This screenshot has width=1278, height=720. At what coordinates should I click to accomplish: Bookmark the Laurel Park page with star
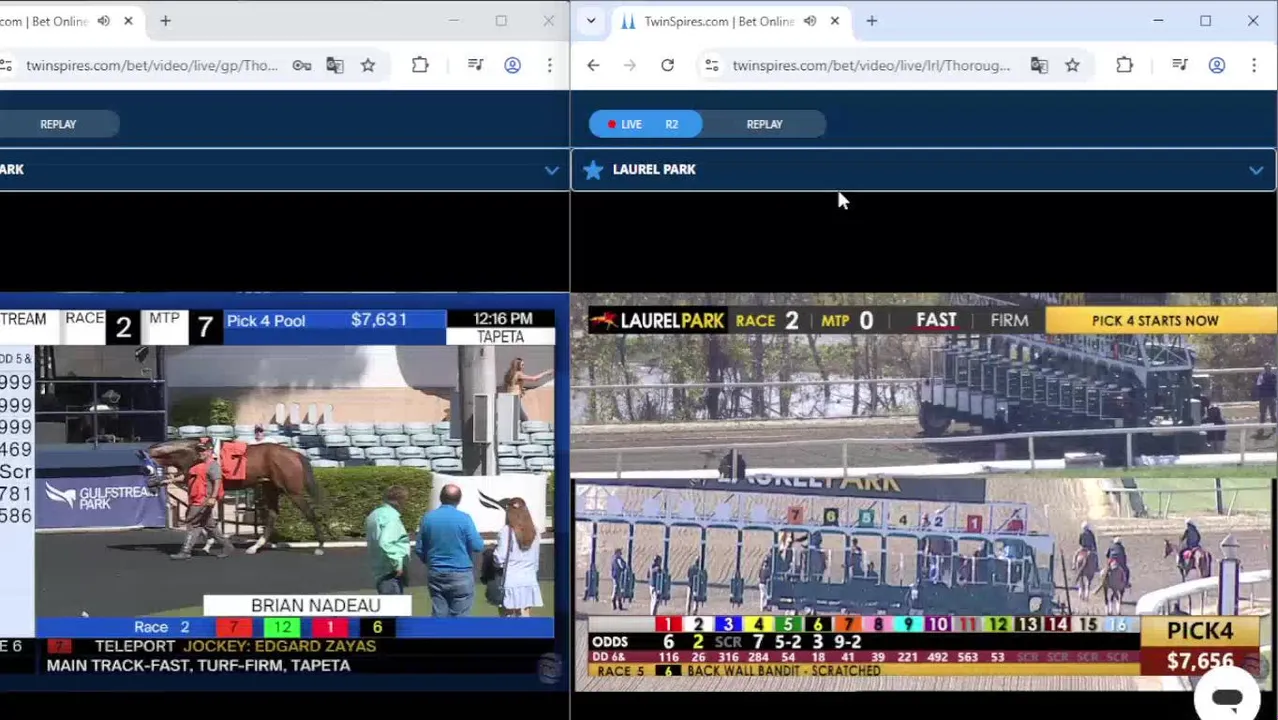pyautogui.click(x=1072, y=66)
